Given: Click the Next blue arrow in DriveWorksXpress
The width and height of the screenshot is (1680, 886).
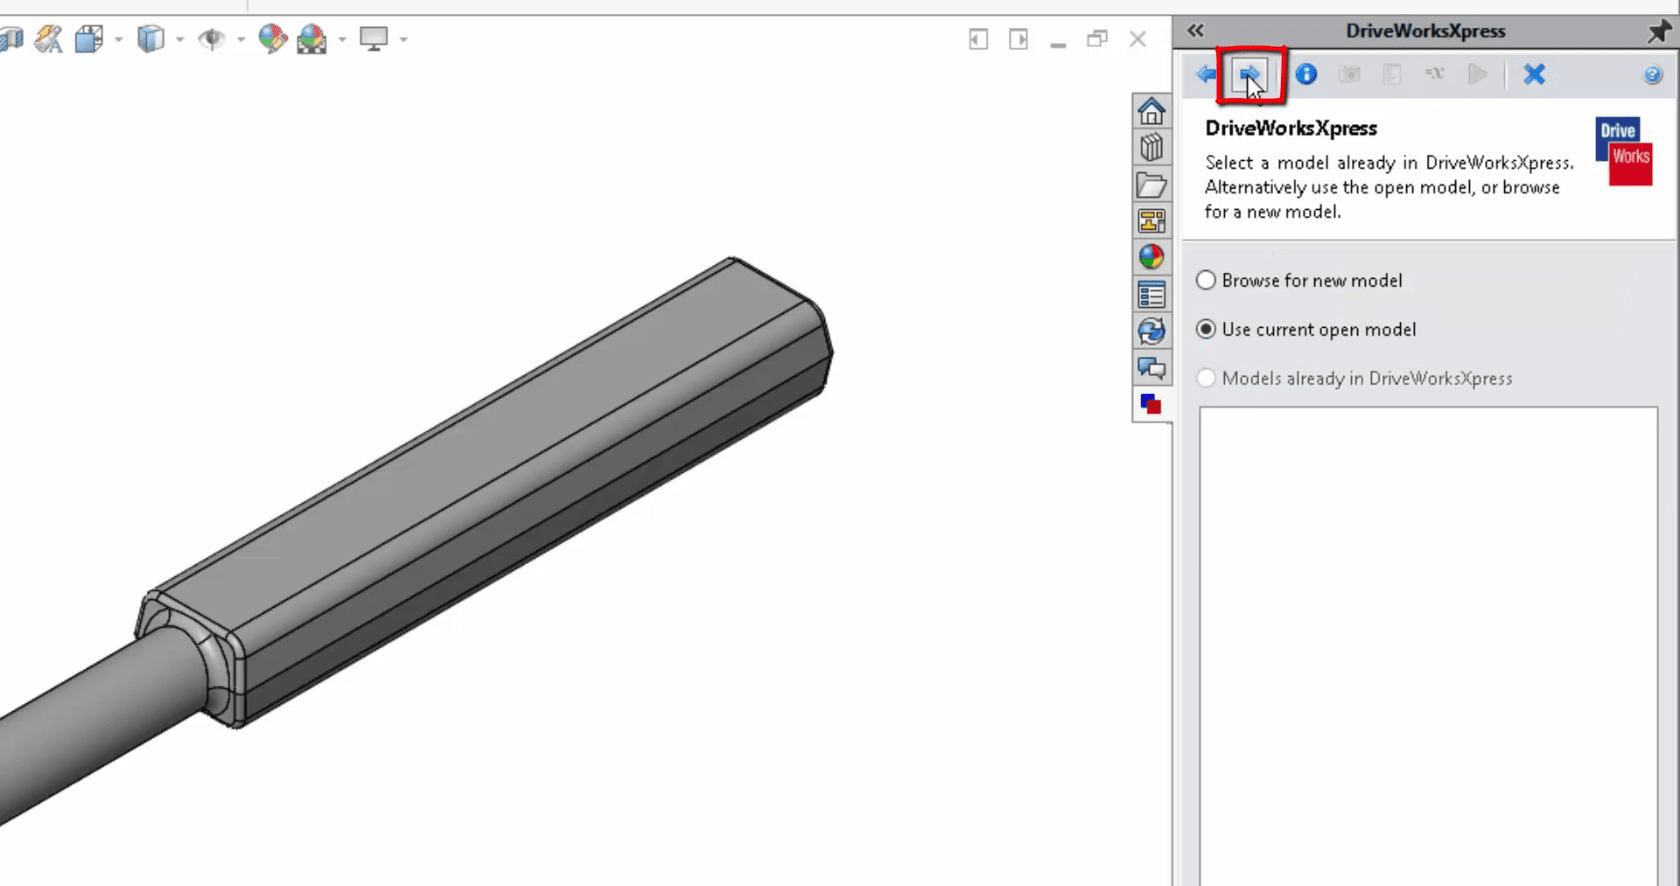Looking at the screenshot, I should coord(1249,74).
